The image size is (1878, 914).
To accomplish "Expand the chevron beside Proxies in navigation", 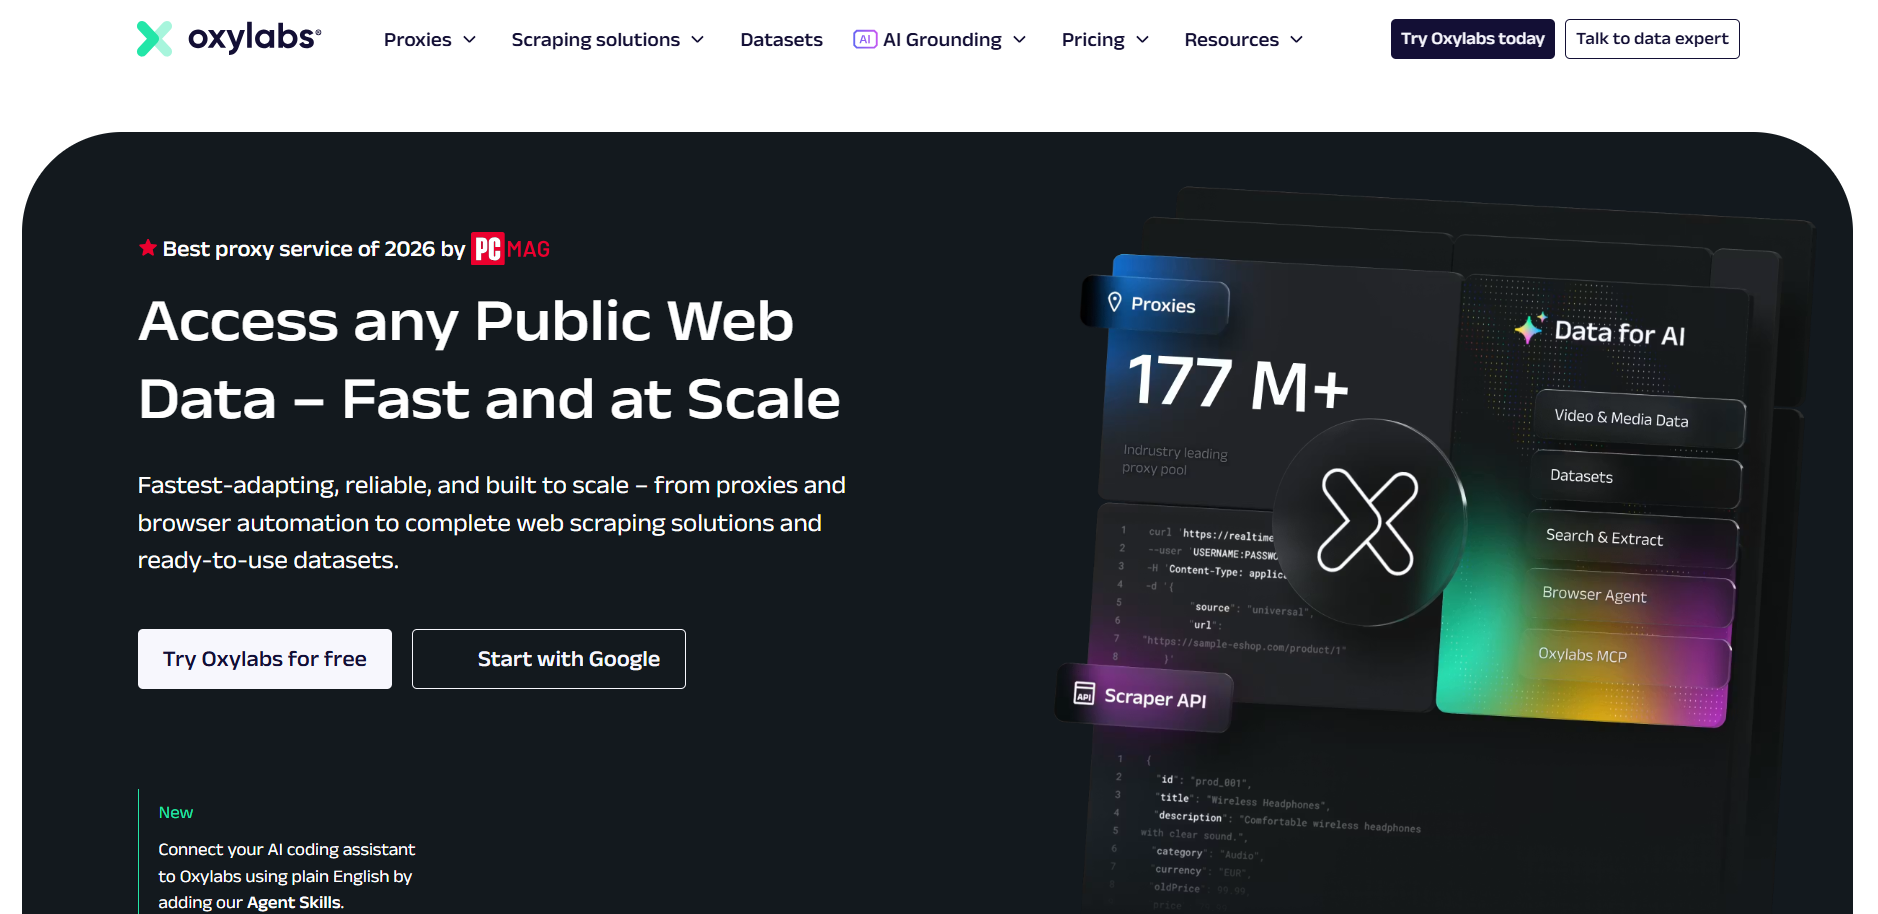I will (x=469, y=40).
